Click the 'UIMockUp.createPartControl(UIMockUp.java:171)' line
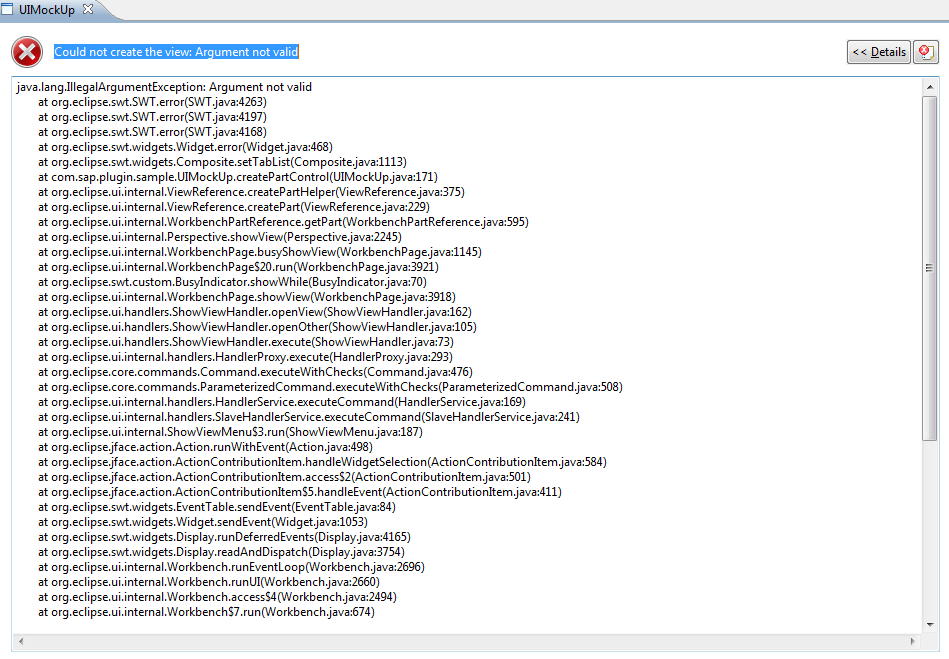 point(238,177)
